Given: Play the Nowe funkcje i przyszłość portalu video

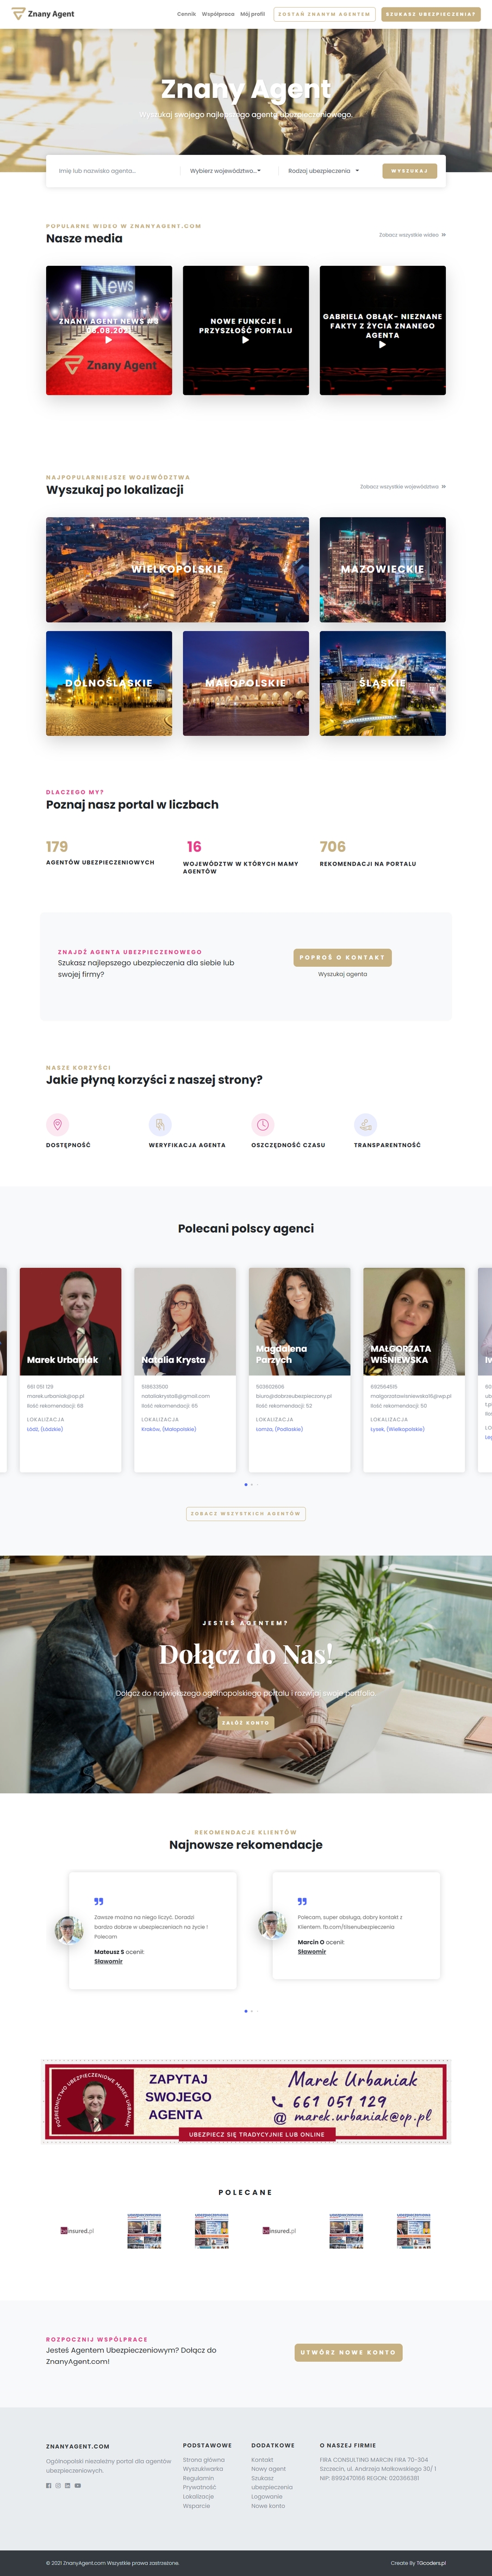Looking at the screenshot, I should (246, 339).
